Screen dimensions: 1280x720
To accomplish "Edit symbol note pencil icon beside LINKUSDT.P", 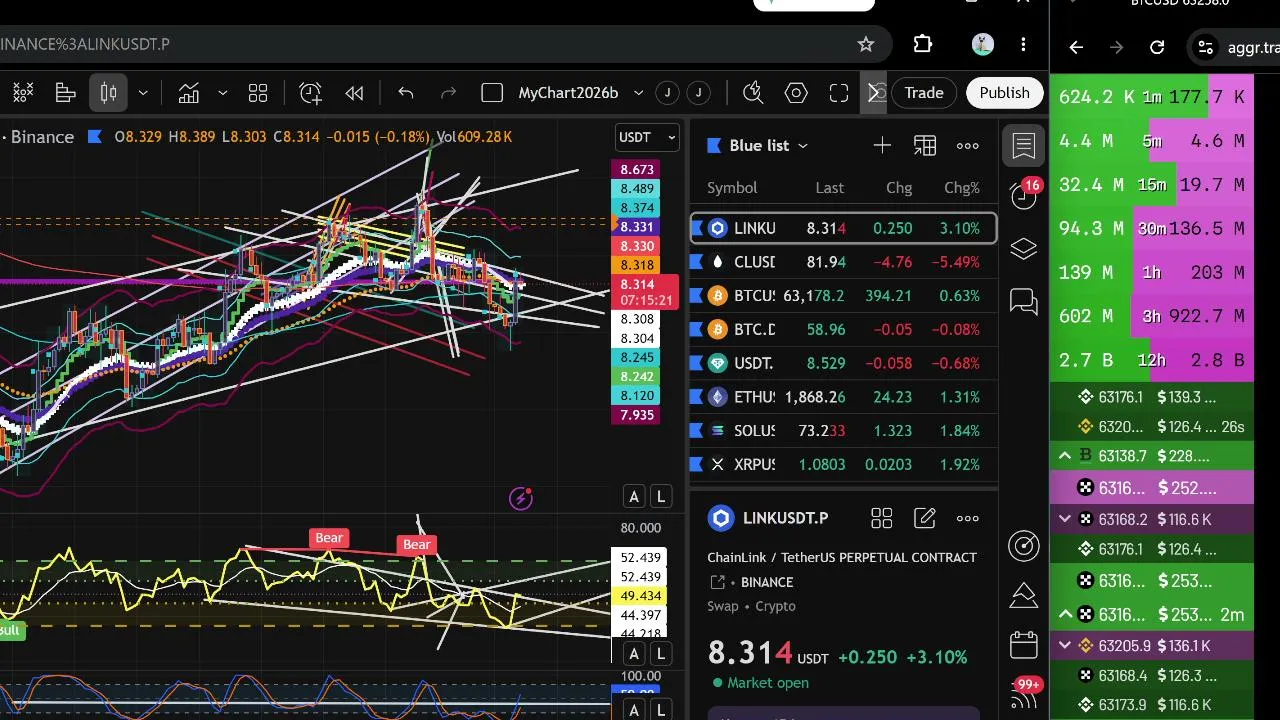I will (925, 518).
